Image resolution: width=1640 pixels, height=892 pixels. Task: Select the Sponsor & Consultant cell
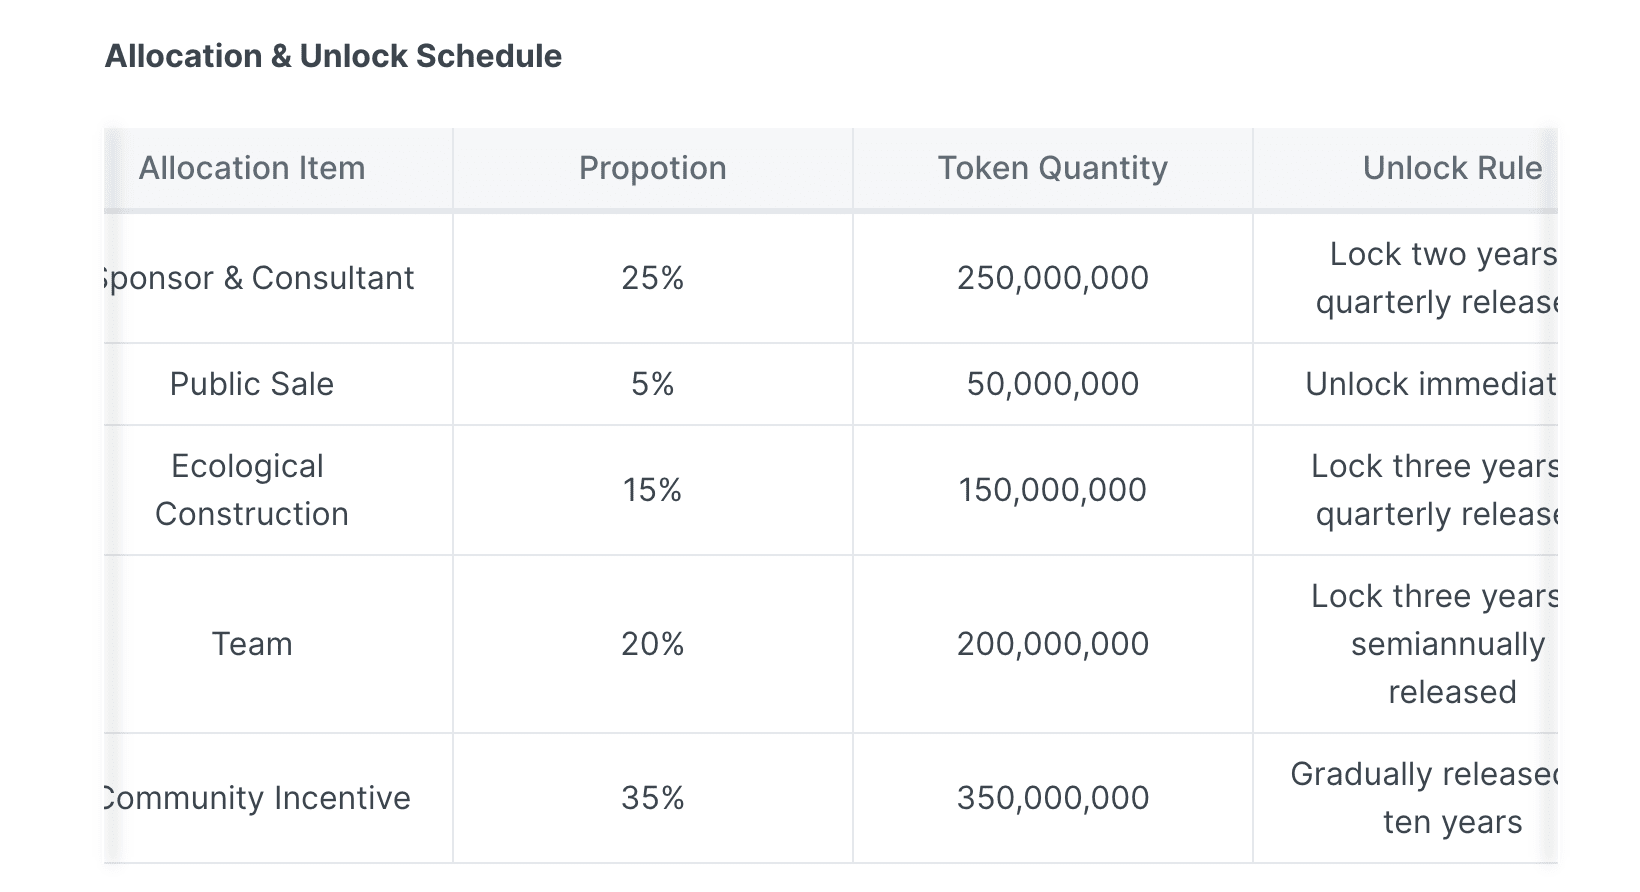[x=258, y=278]
